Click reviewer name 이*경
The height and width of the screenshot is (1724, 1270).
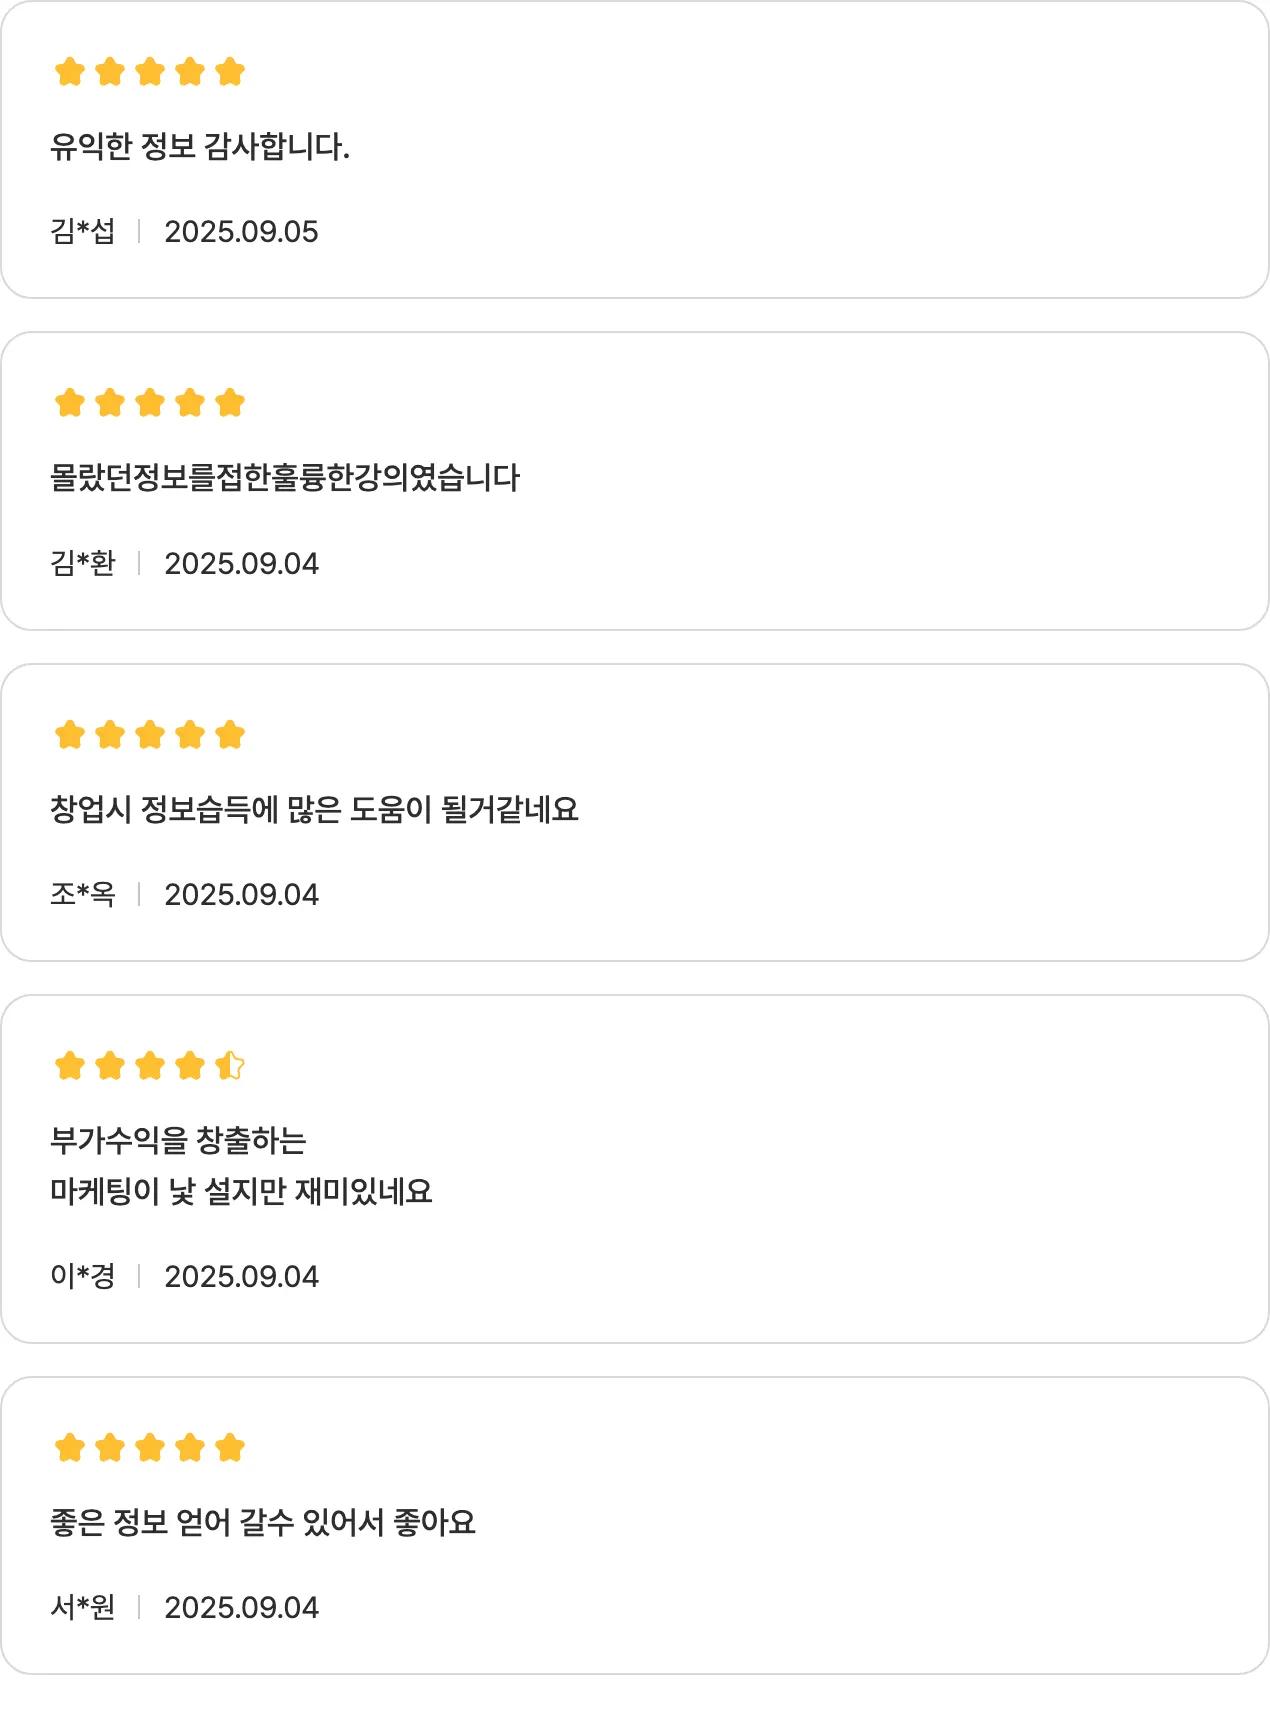(83, 1276)
